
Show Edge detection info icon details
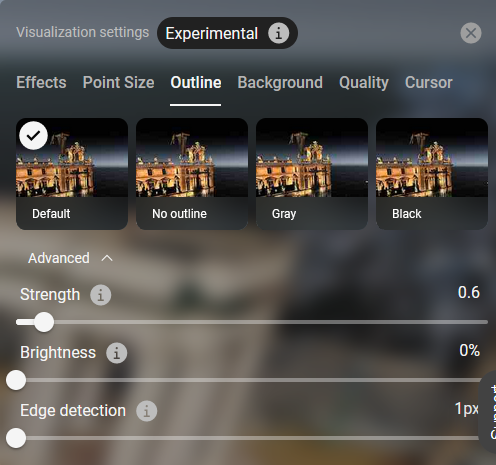(x=146, y=411)
